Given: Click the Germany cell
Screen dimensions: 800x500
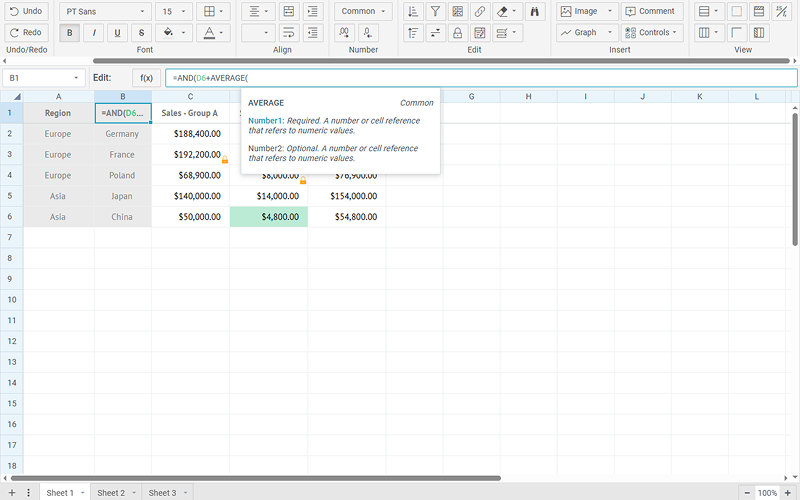Looking at the screenshot, I should point(122,134).
